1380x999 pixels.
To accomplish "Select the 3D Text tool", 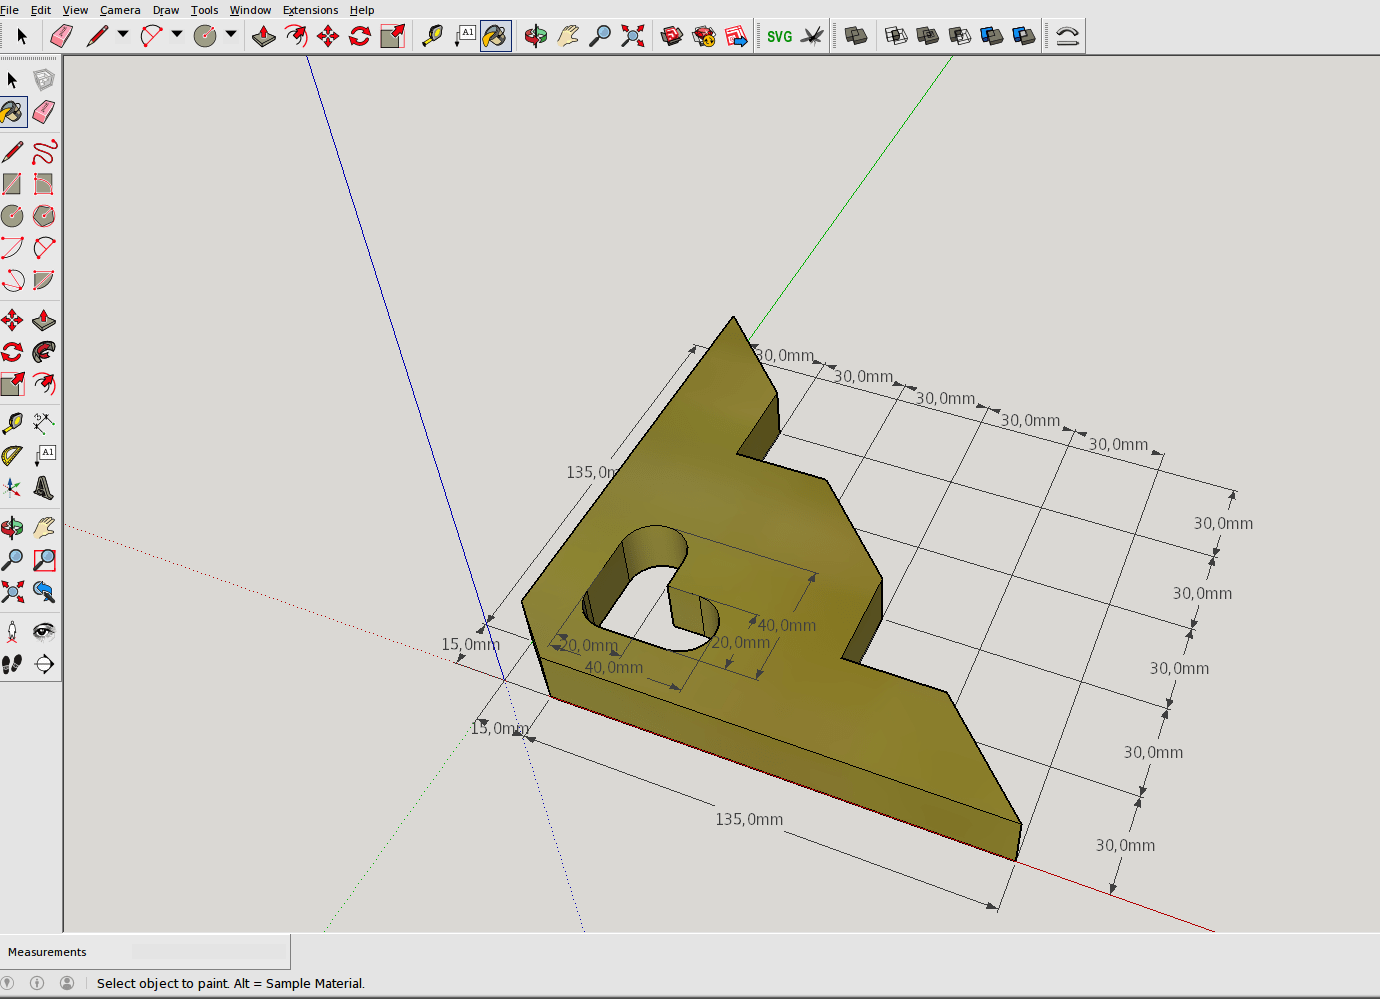I will pos(44,488).
